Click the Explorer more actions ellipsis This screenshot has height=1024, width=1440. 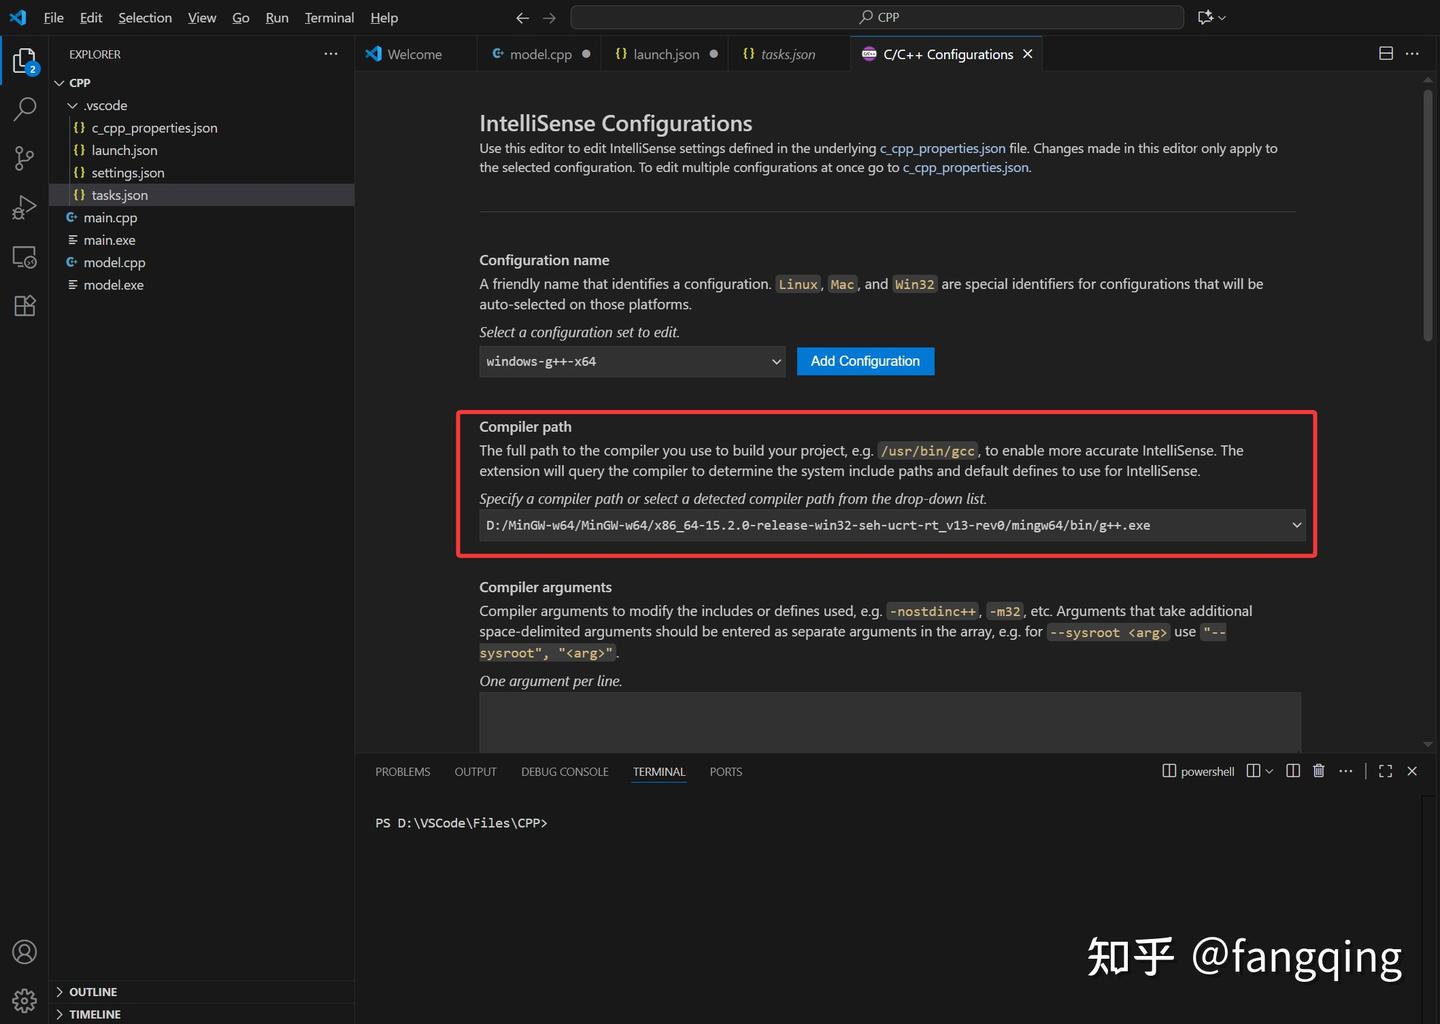coord(331,54)
